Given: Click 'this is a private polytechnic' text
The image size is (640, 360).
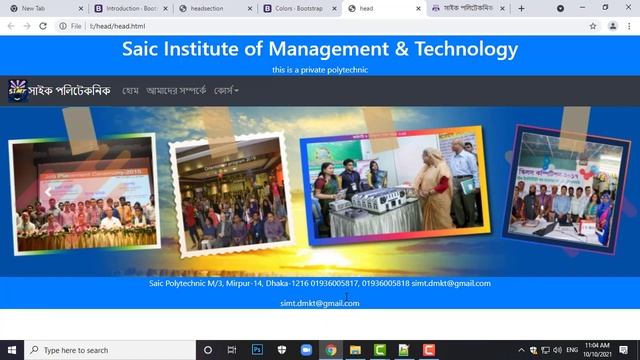Looking at the screenshot, I should point(320,70).
